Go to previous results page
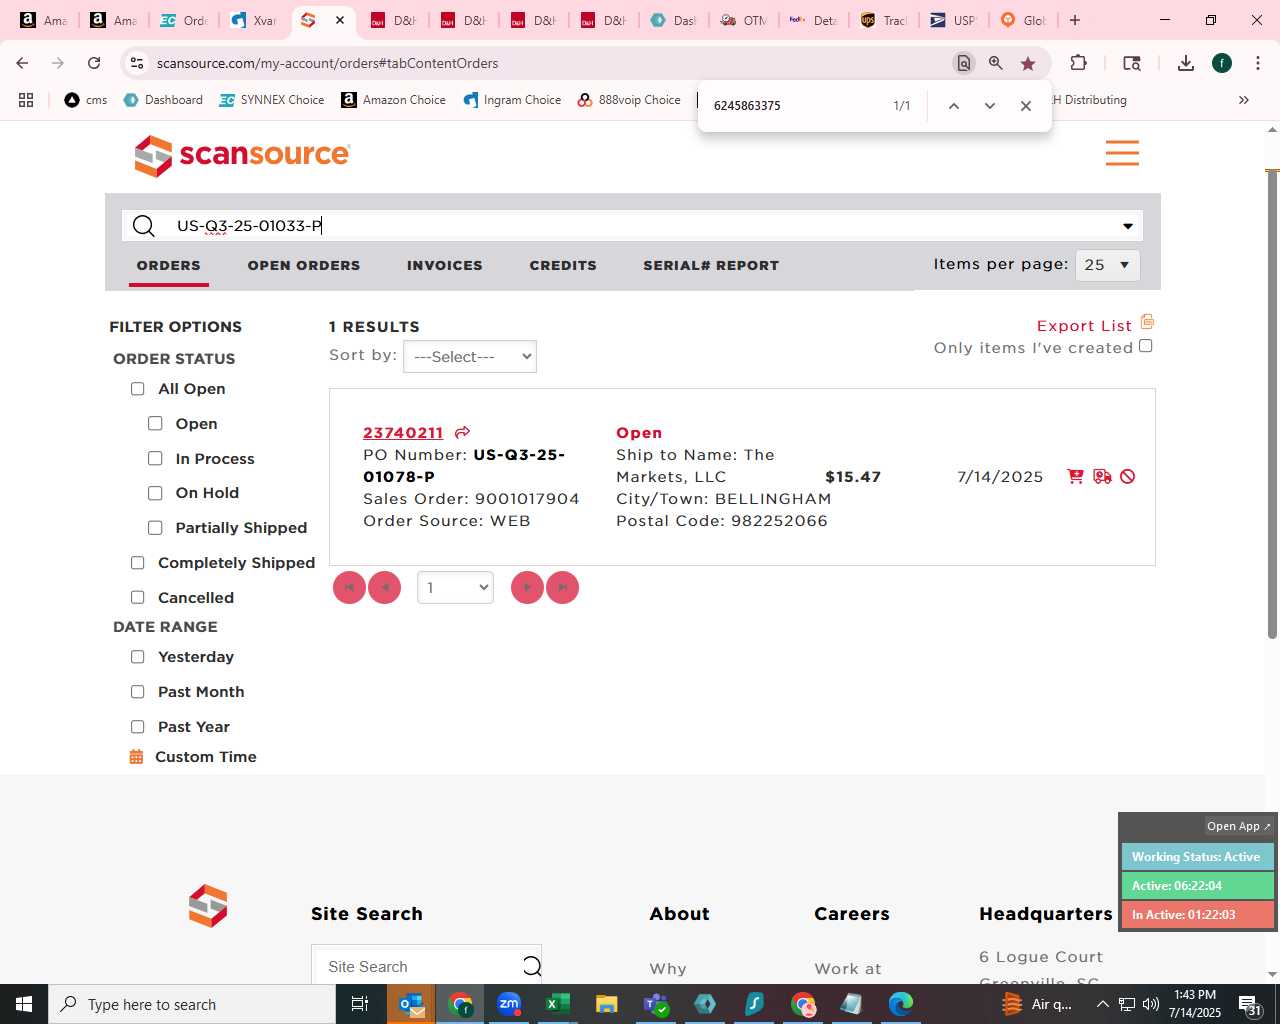The image size is (1280, 1024). 385,588
